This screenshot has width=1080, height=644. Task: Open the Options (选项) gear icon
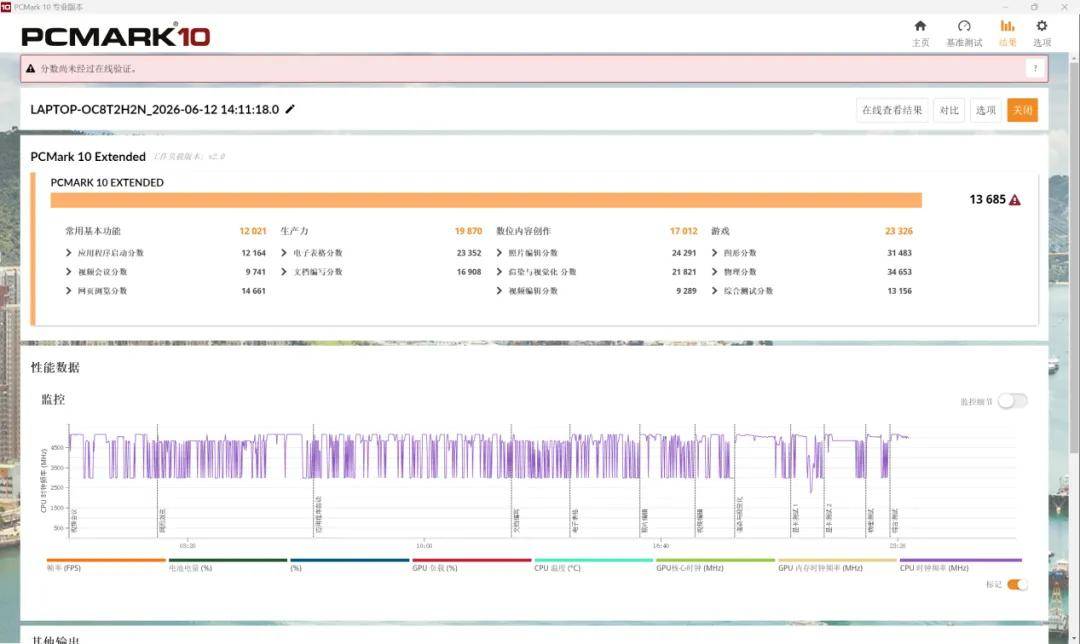(1041, 26)
